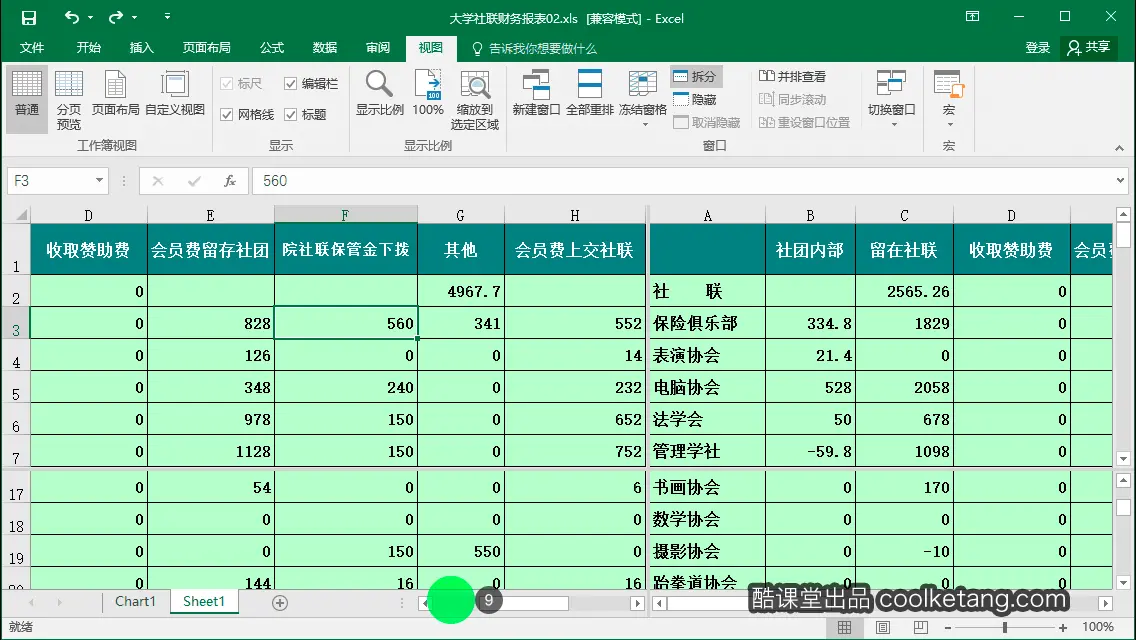Screen dimensions: 1136x640
Task: Select column header E
Action: point(210,215)
